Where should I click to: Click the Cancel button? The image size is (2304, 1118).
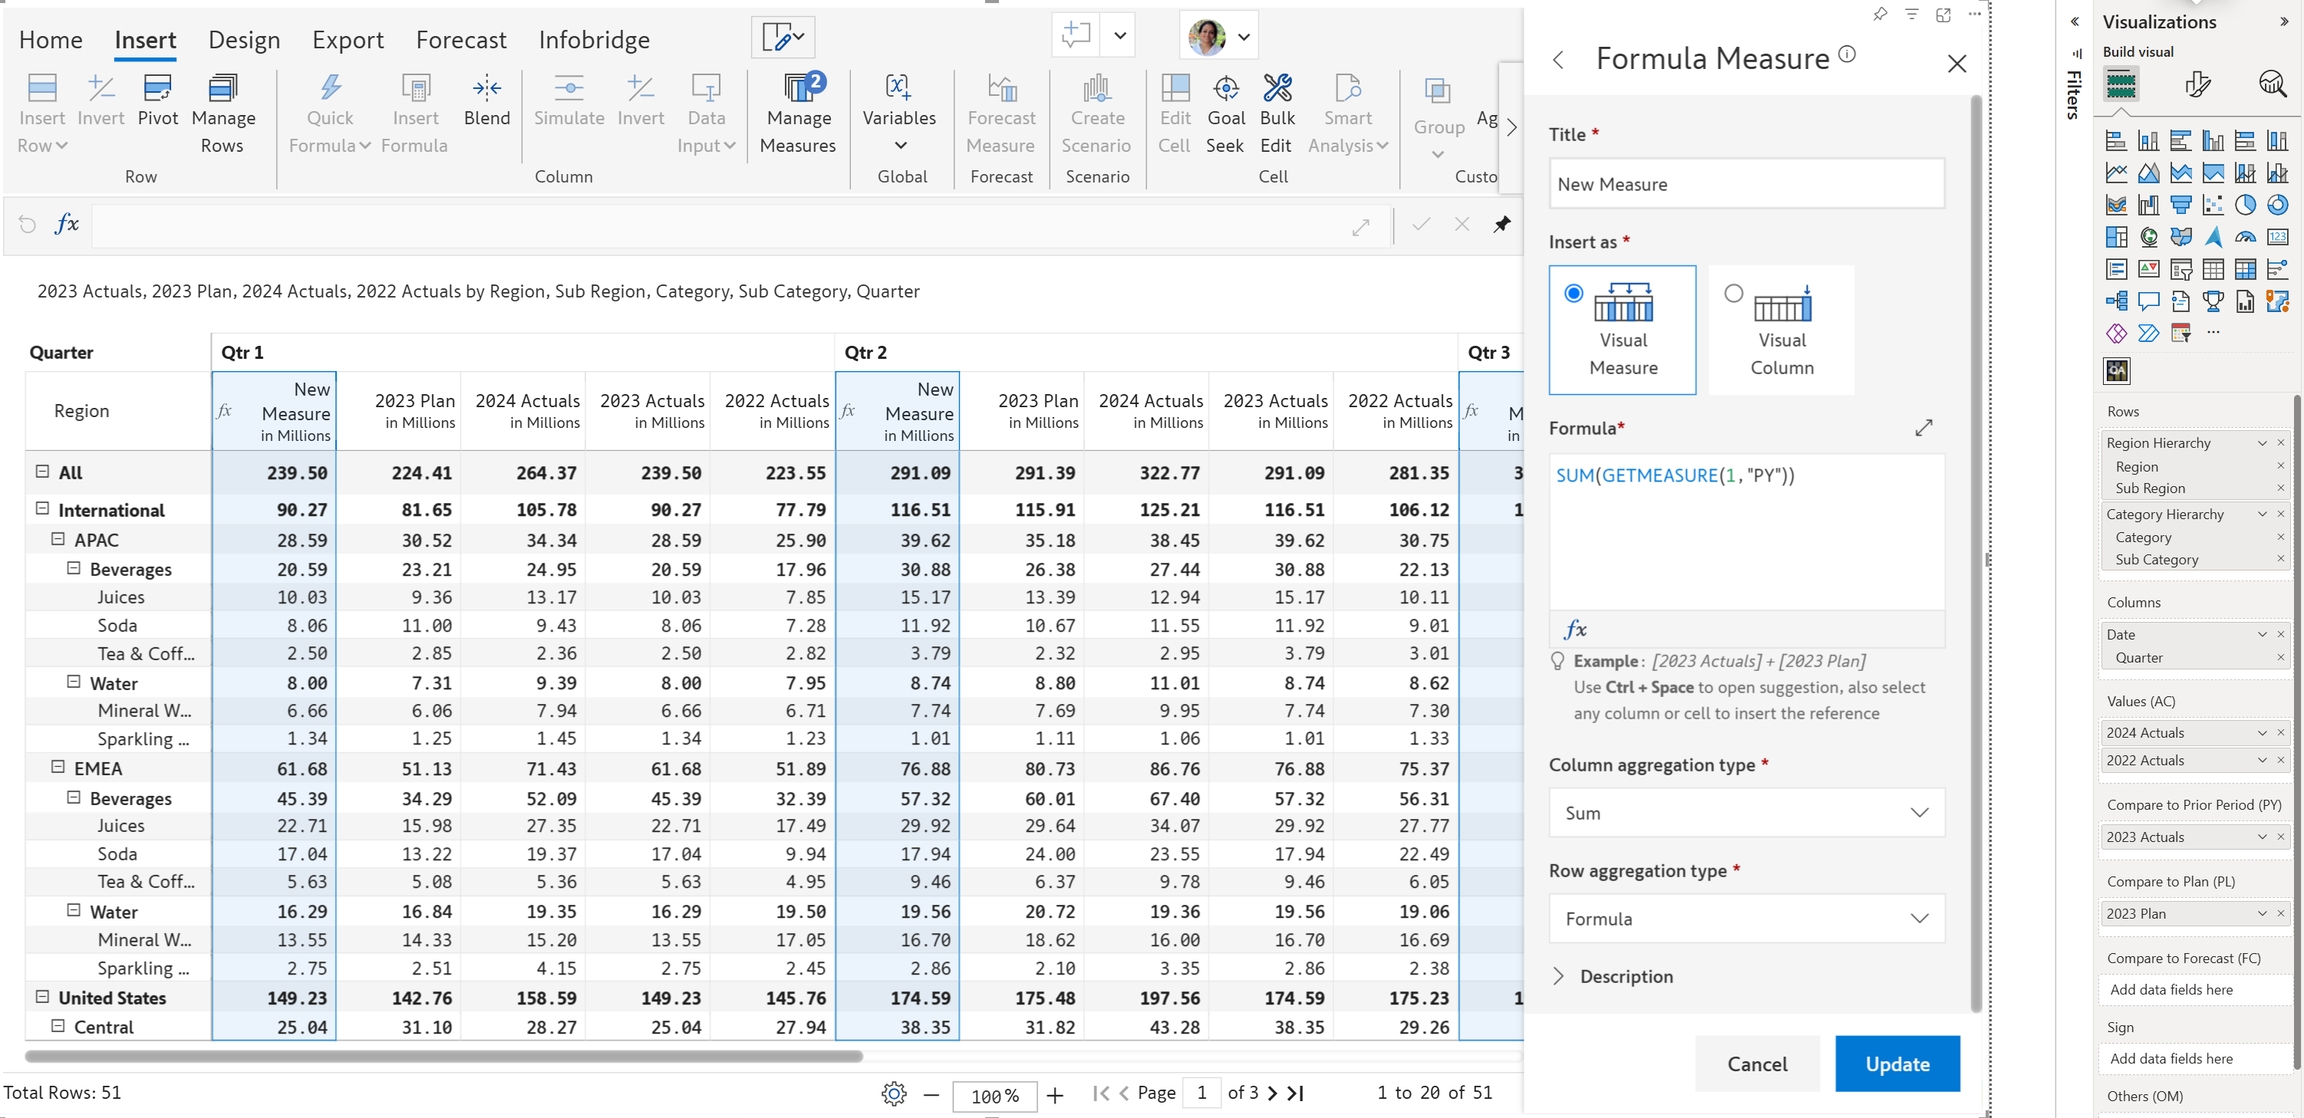pos(1757,1064)
